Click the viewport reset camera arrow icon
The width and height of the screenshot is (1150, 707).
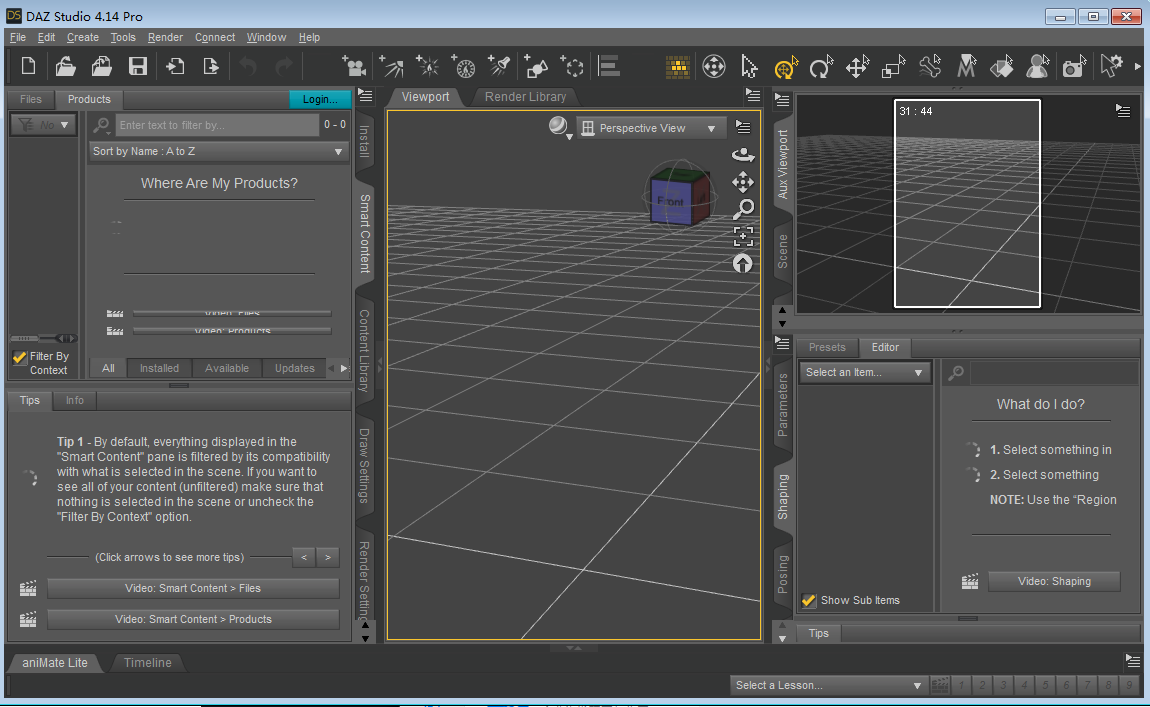pos(743,263)
